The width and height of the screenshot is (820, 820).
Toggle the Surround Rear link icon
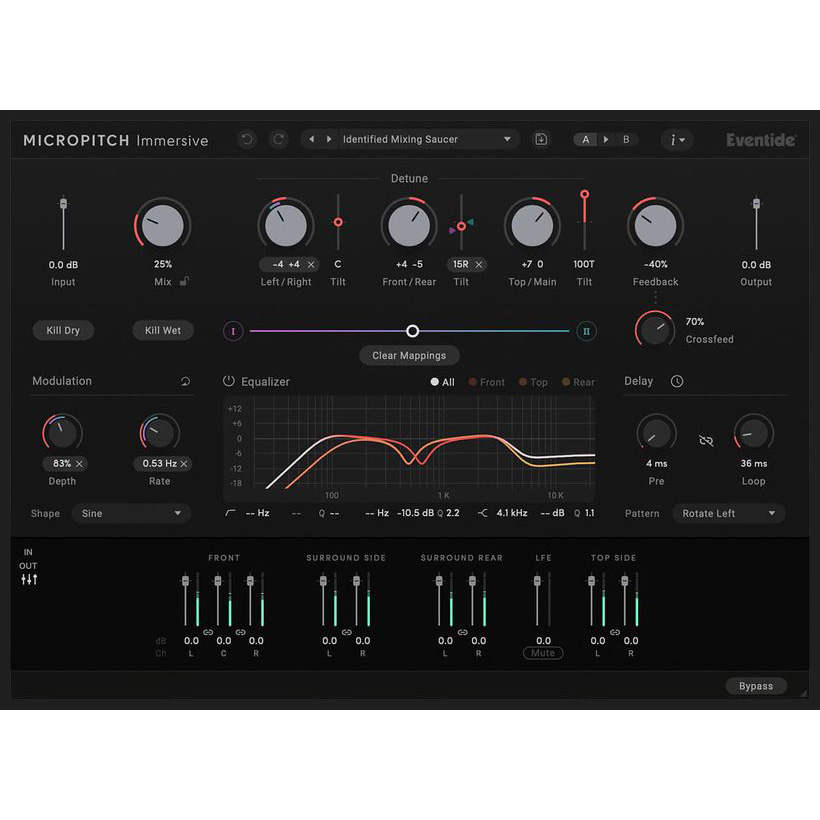coord(462,632)
